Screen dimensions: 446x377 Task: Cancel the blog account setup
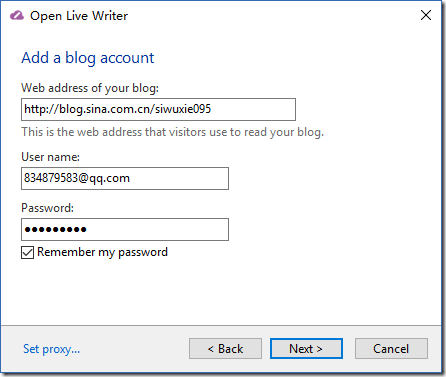click(391, 349)
